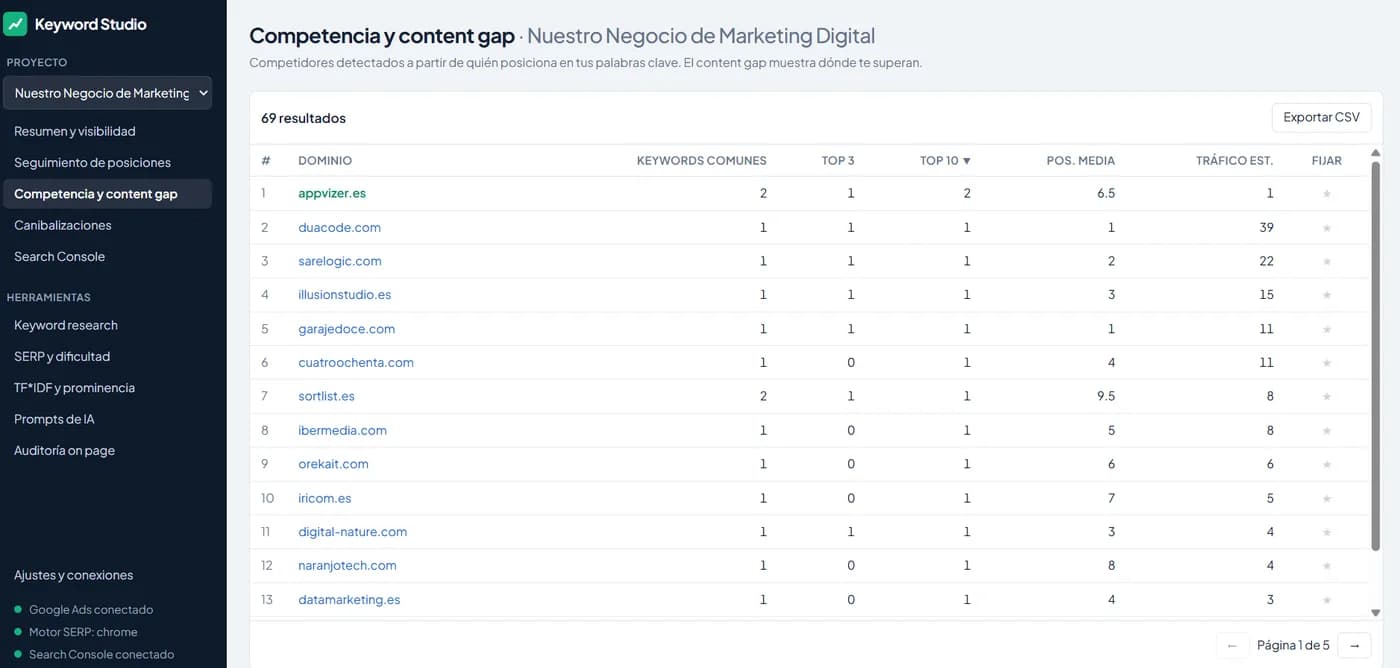
Task: Click Search Console conectado status
Action: point(94,655)
